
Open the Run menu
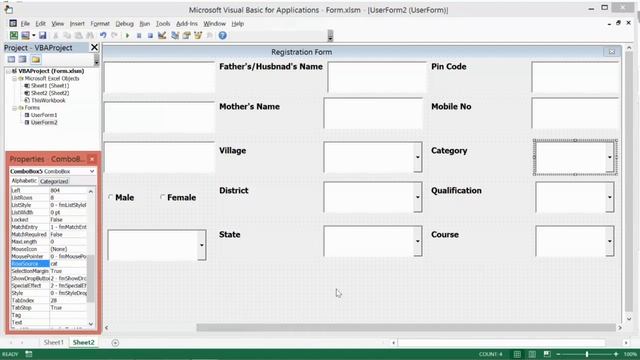145,24
